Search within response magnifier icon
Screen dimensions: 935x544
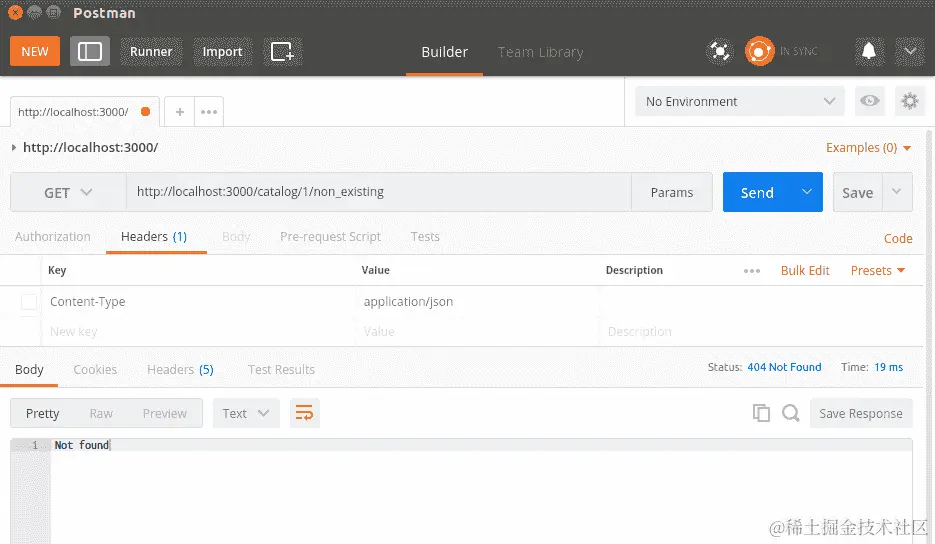click(x=791, y=413)
